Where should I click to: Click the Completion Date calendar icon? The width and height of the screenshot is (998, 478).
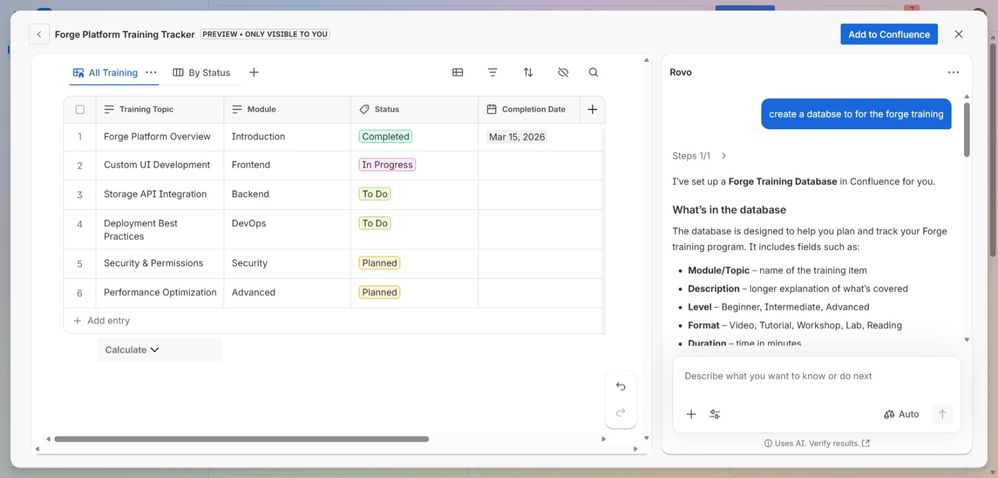(x=491, y=109)
